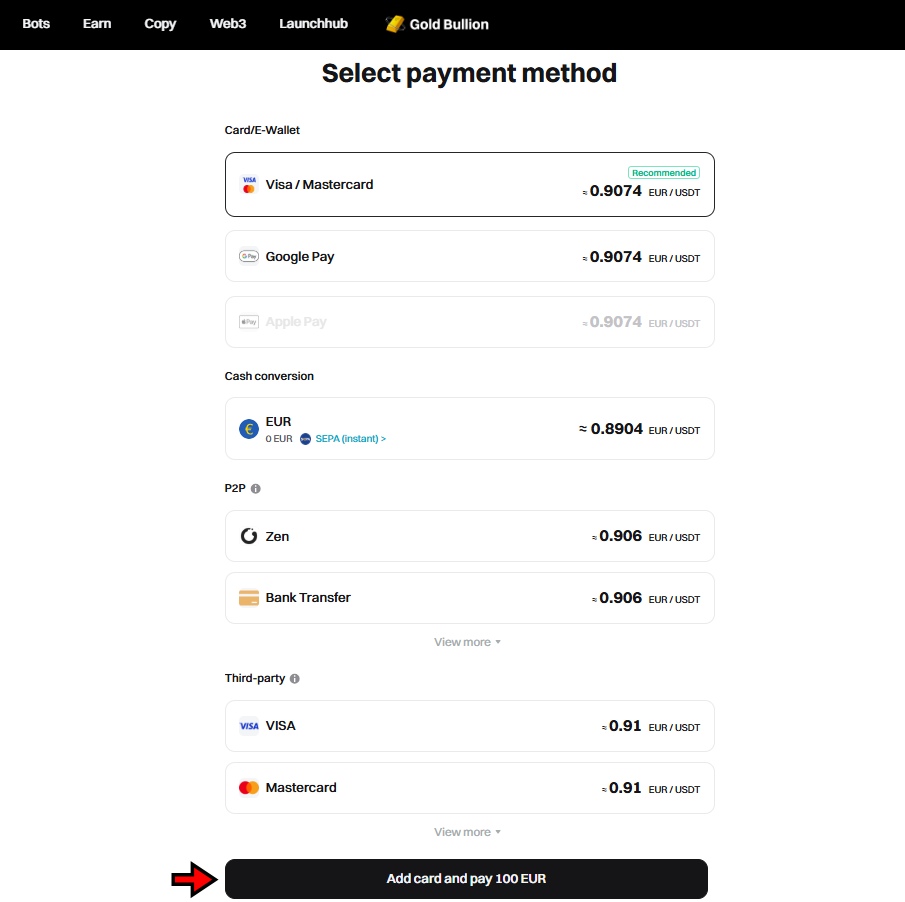Image resolution: width=905 pixels, height=902 pixels.
Task: Click the Zen payment provider icon
Action: (248, 536)
